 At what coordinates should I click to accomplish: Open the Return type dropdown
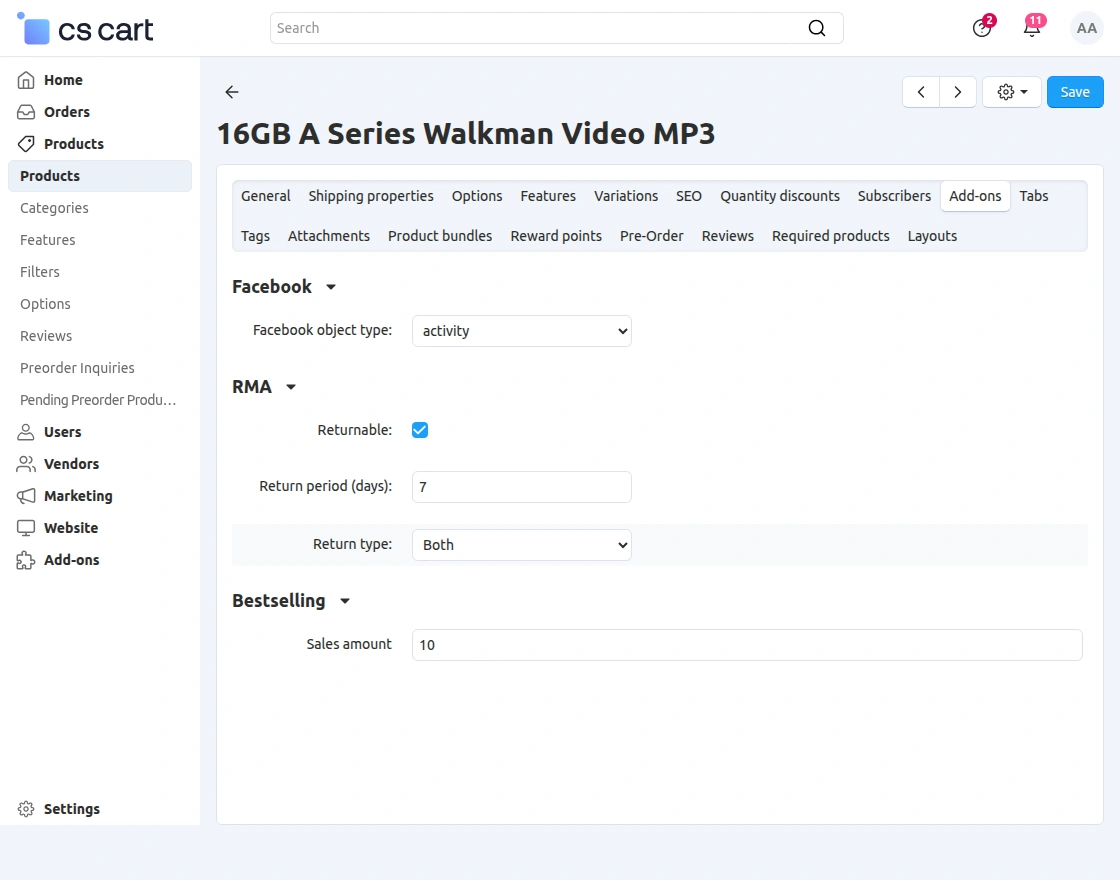(521, 545)
